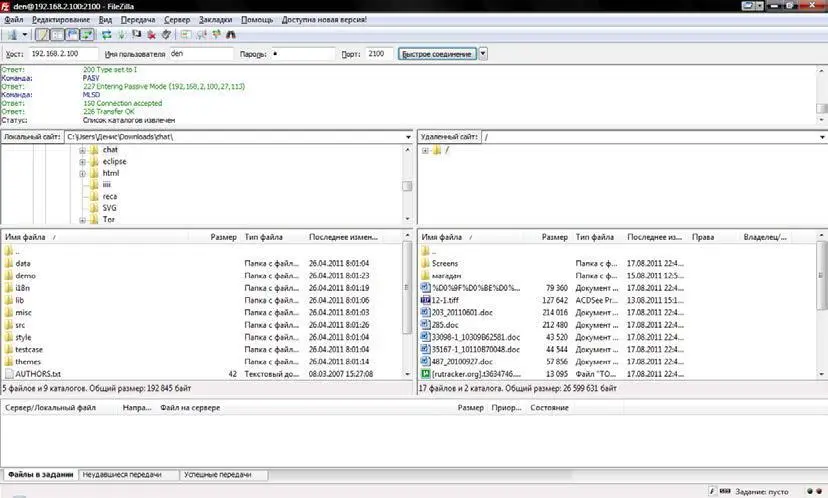Click the Хост input field
Screen dimensions: 828x498
tap(63, 54)
